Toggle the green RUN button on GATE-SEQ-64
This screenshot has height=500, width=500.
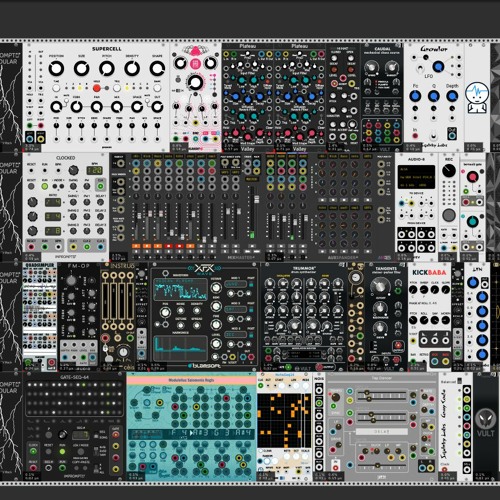tap(62, 452)
